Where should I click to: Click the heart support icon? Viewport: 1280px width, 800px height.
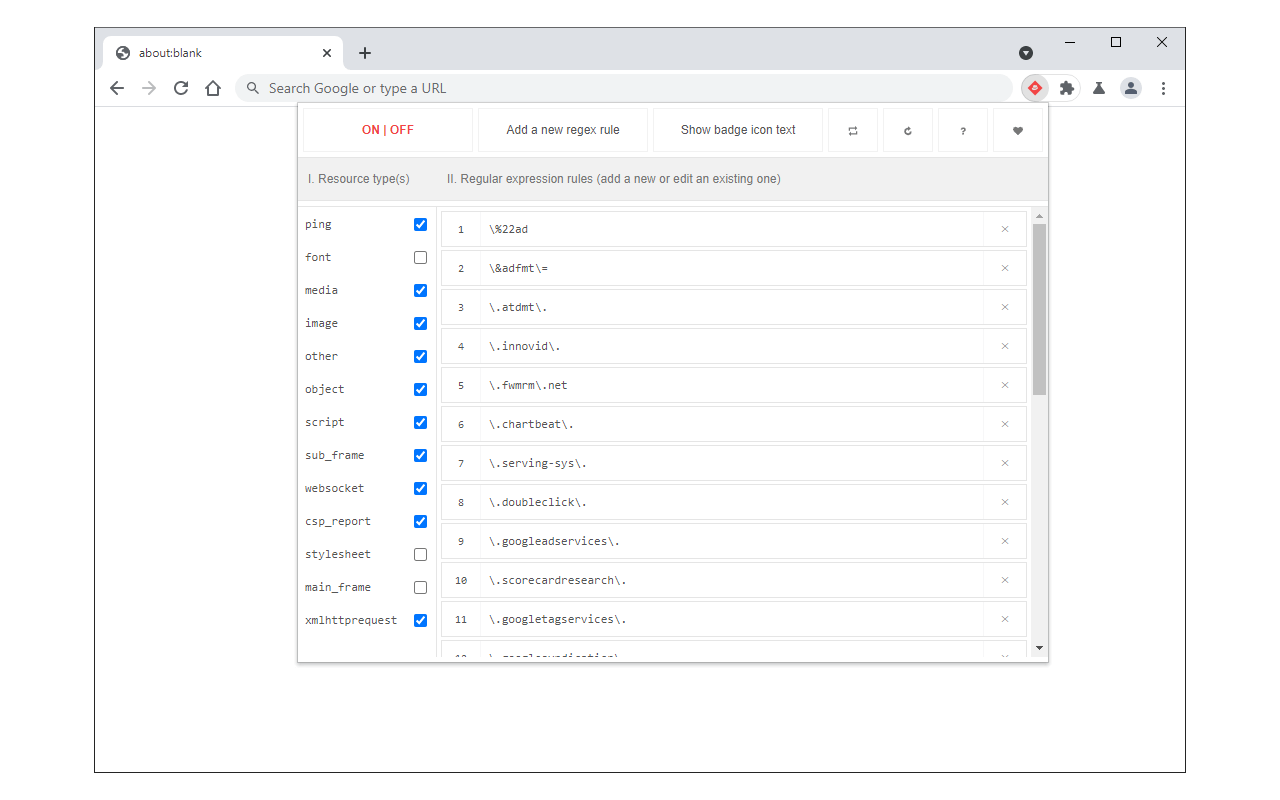pyautogui.click(x=1018, y=130)
